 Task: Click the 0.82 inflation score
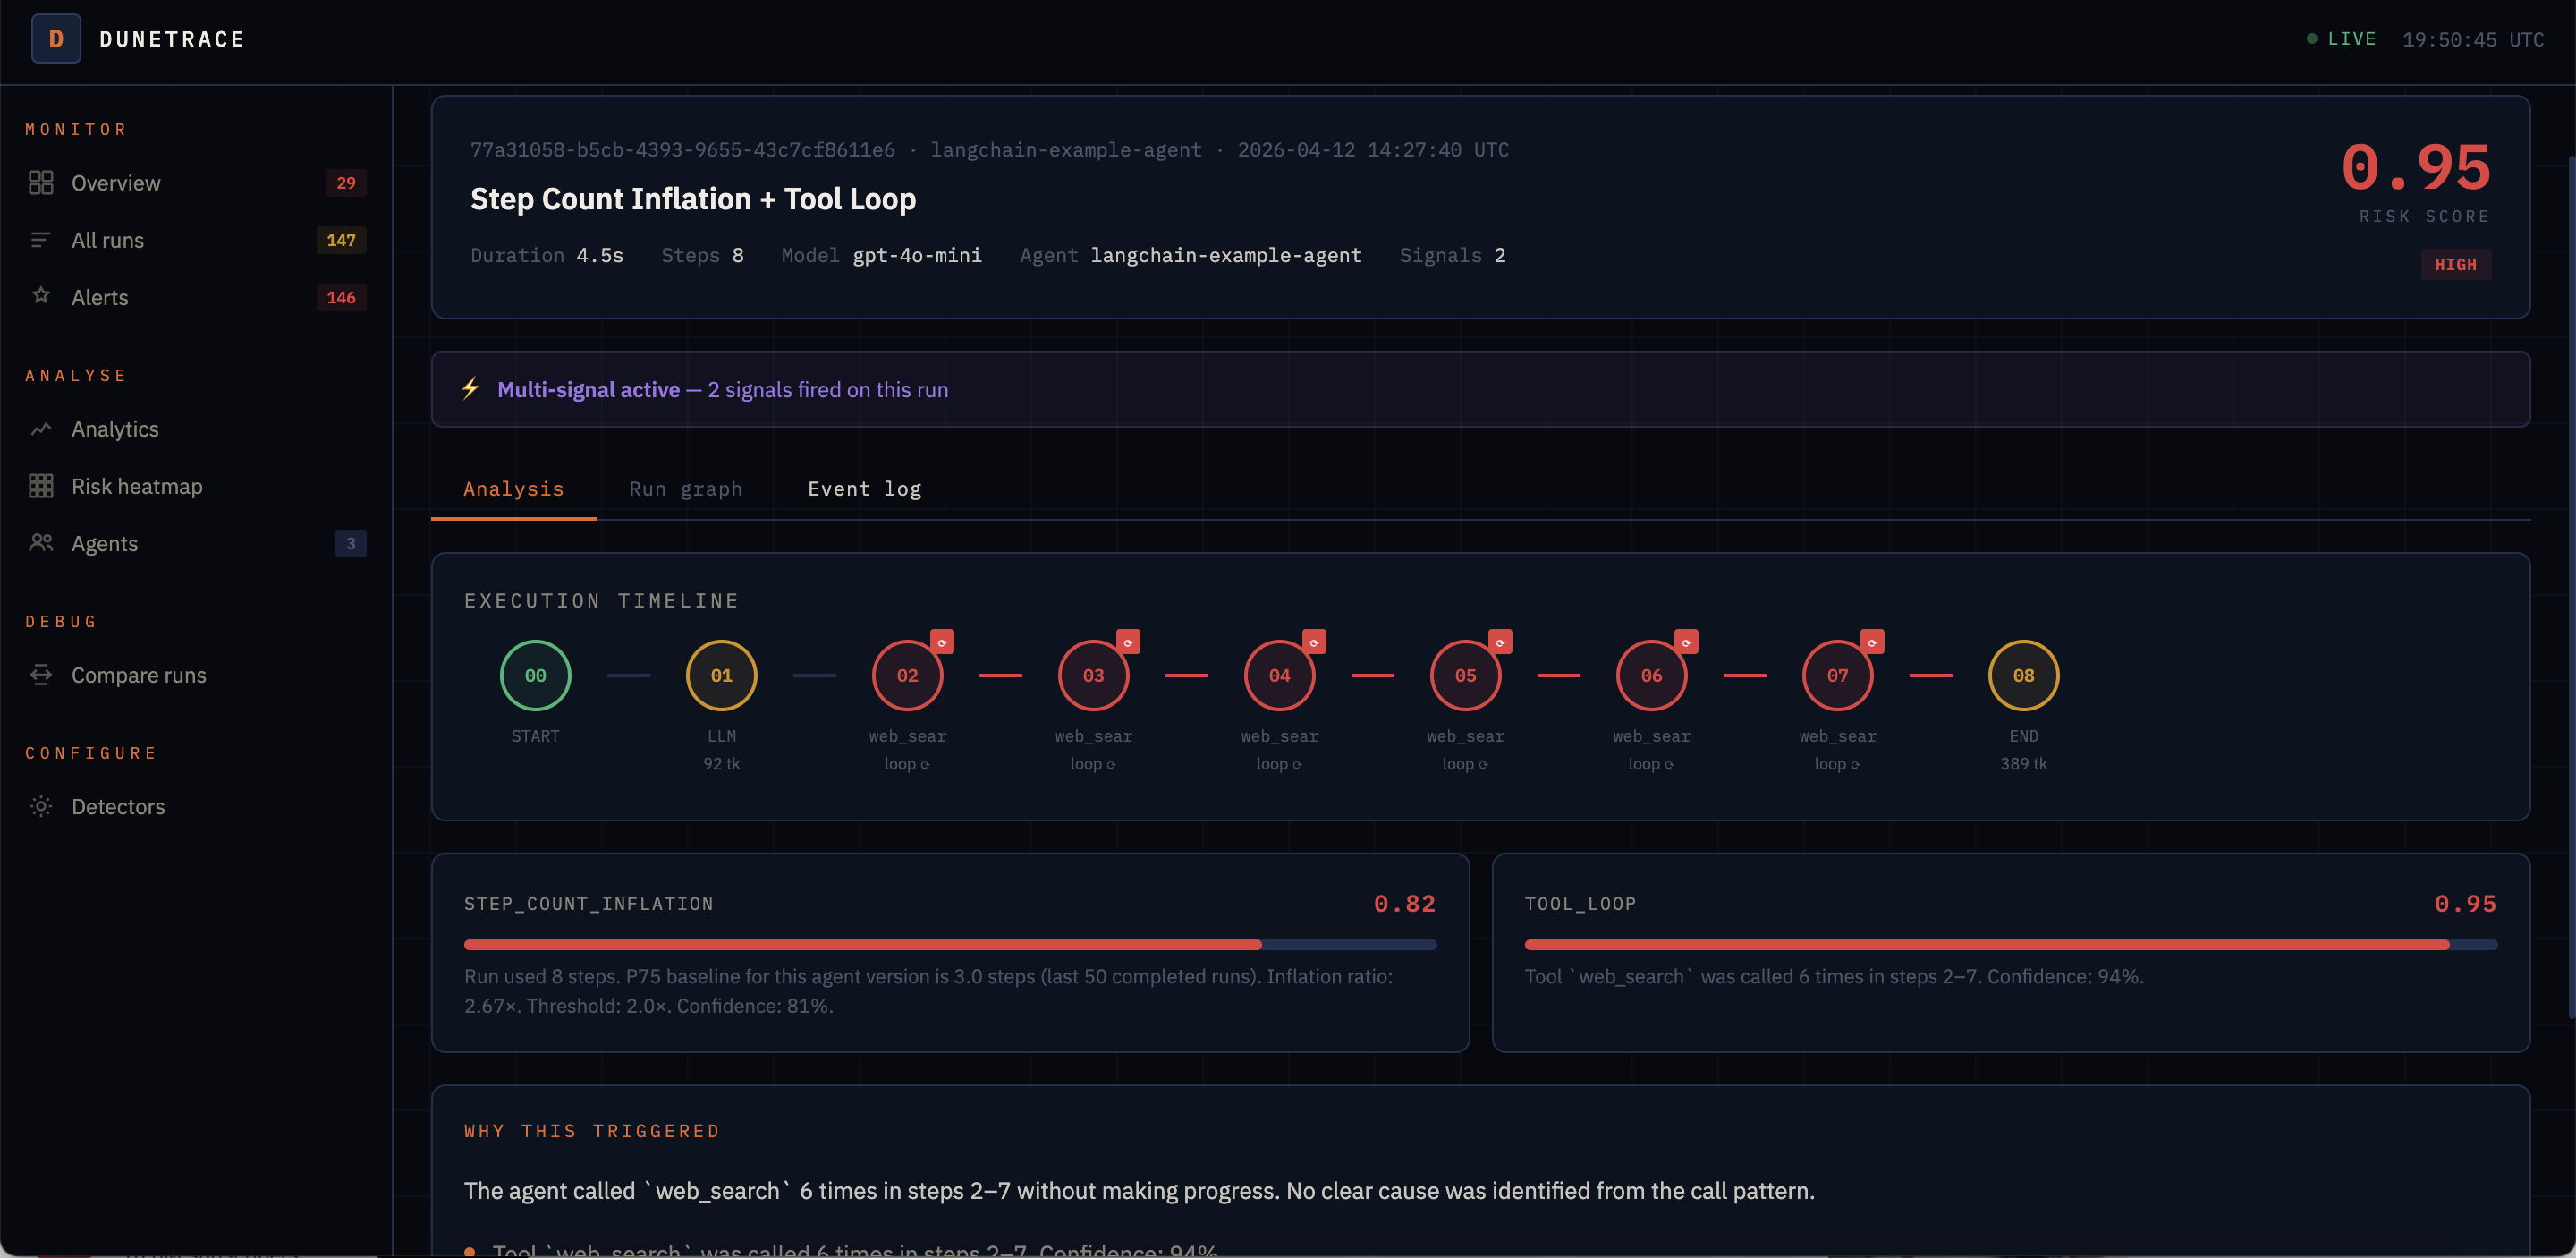(x=1405, y=904)
